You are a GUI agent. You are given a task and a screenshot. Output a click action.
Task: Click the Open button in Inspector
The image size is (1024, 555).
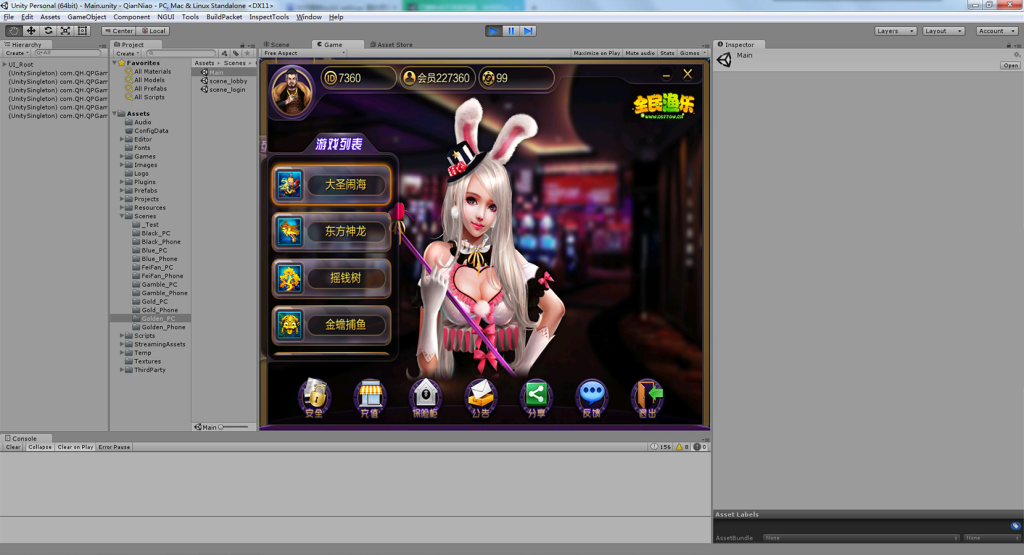pyautogui.click(x=1010, y=66)
